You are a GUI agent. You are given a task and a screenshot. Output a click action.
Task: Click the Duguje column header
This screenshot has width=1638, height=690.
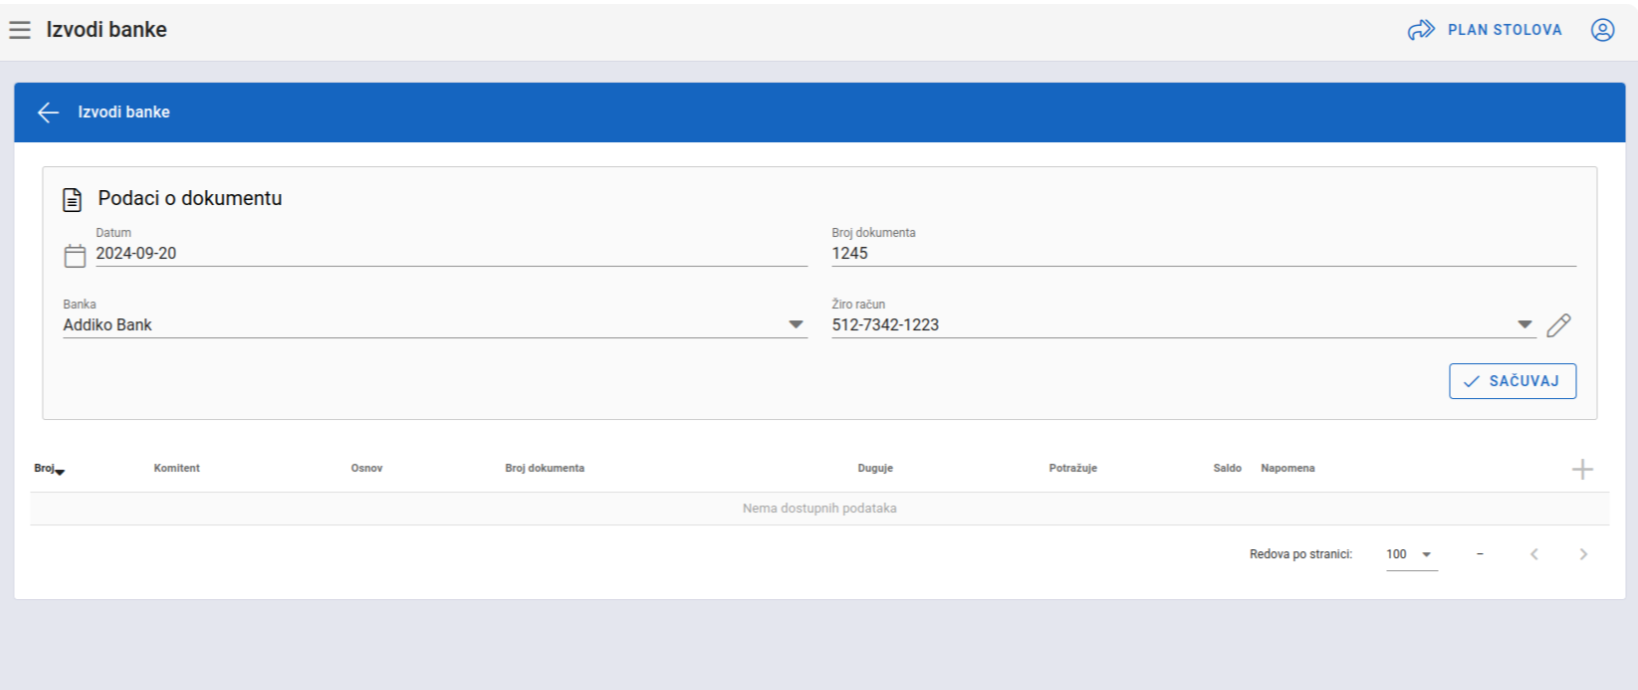tap(875, 468)
